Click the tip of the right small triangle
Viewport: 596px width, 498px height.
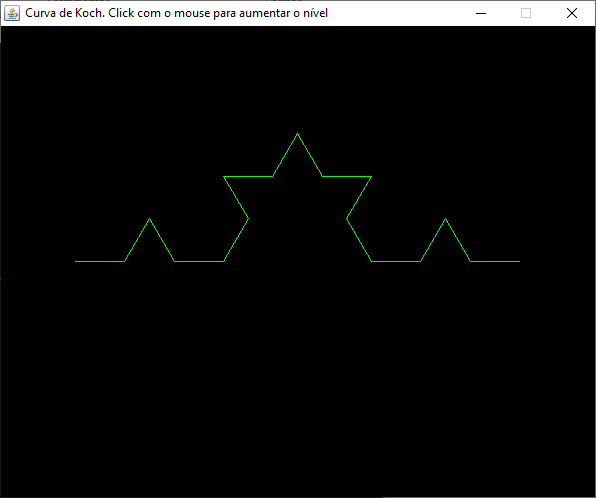pyautogui.click(x=445, y=219)
